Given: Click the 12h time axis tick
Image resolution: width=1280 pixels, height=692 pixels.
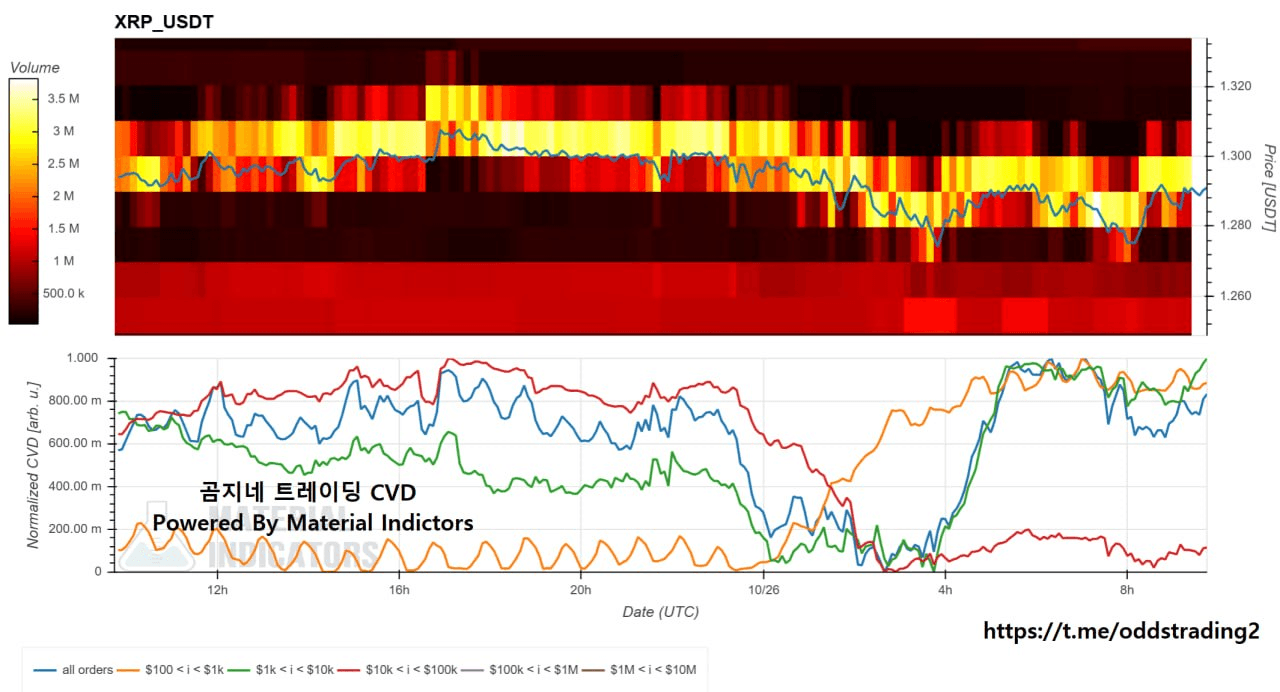Looking at the screenshot, I should tap(216, 589).
